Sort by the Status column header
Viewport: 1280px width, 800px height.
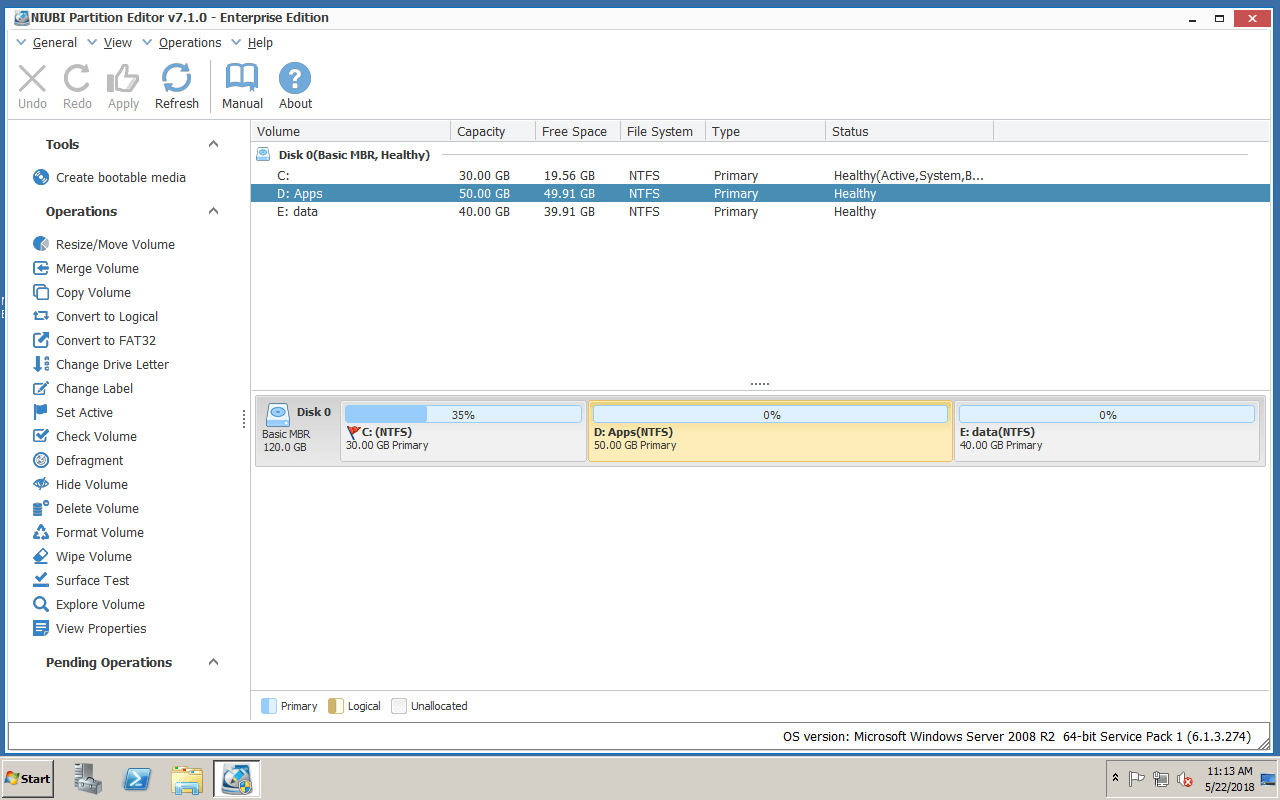910,131
